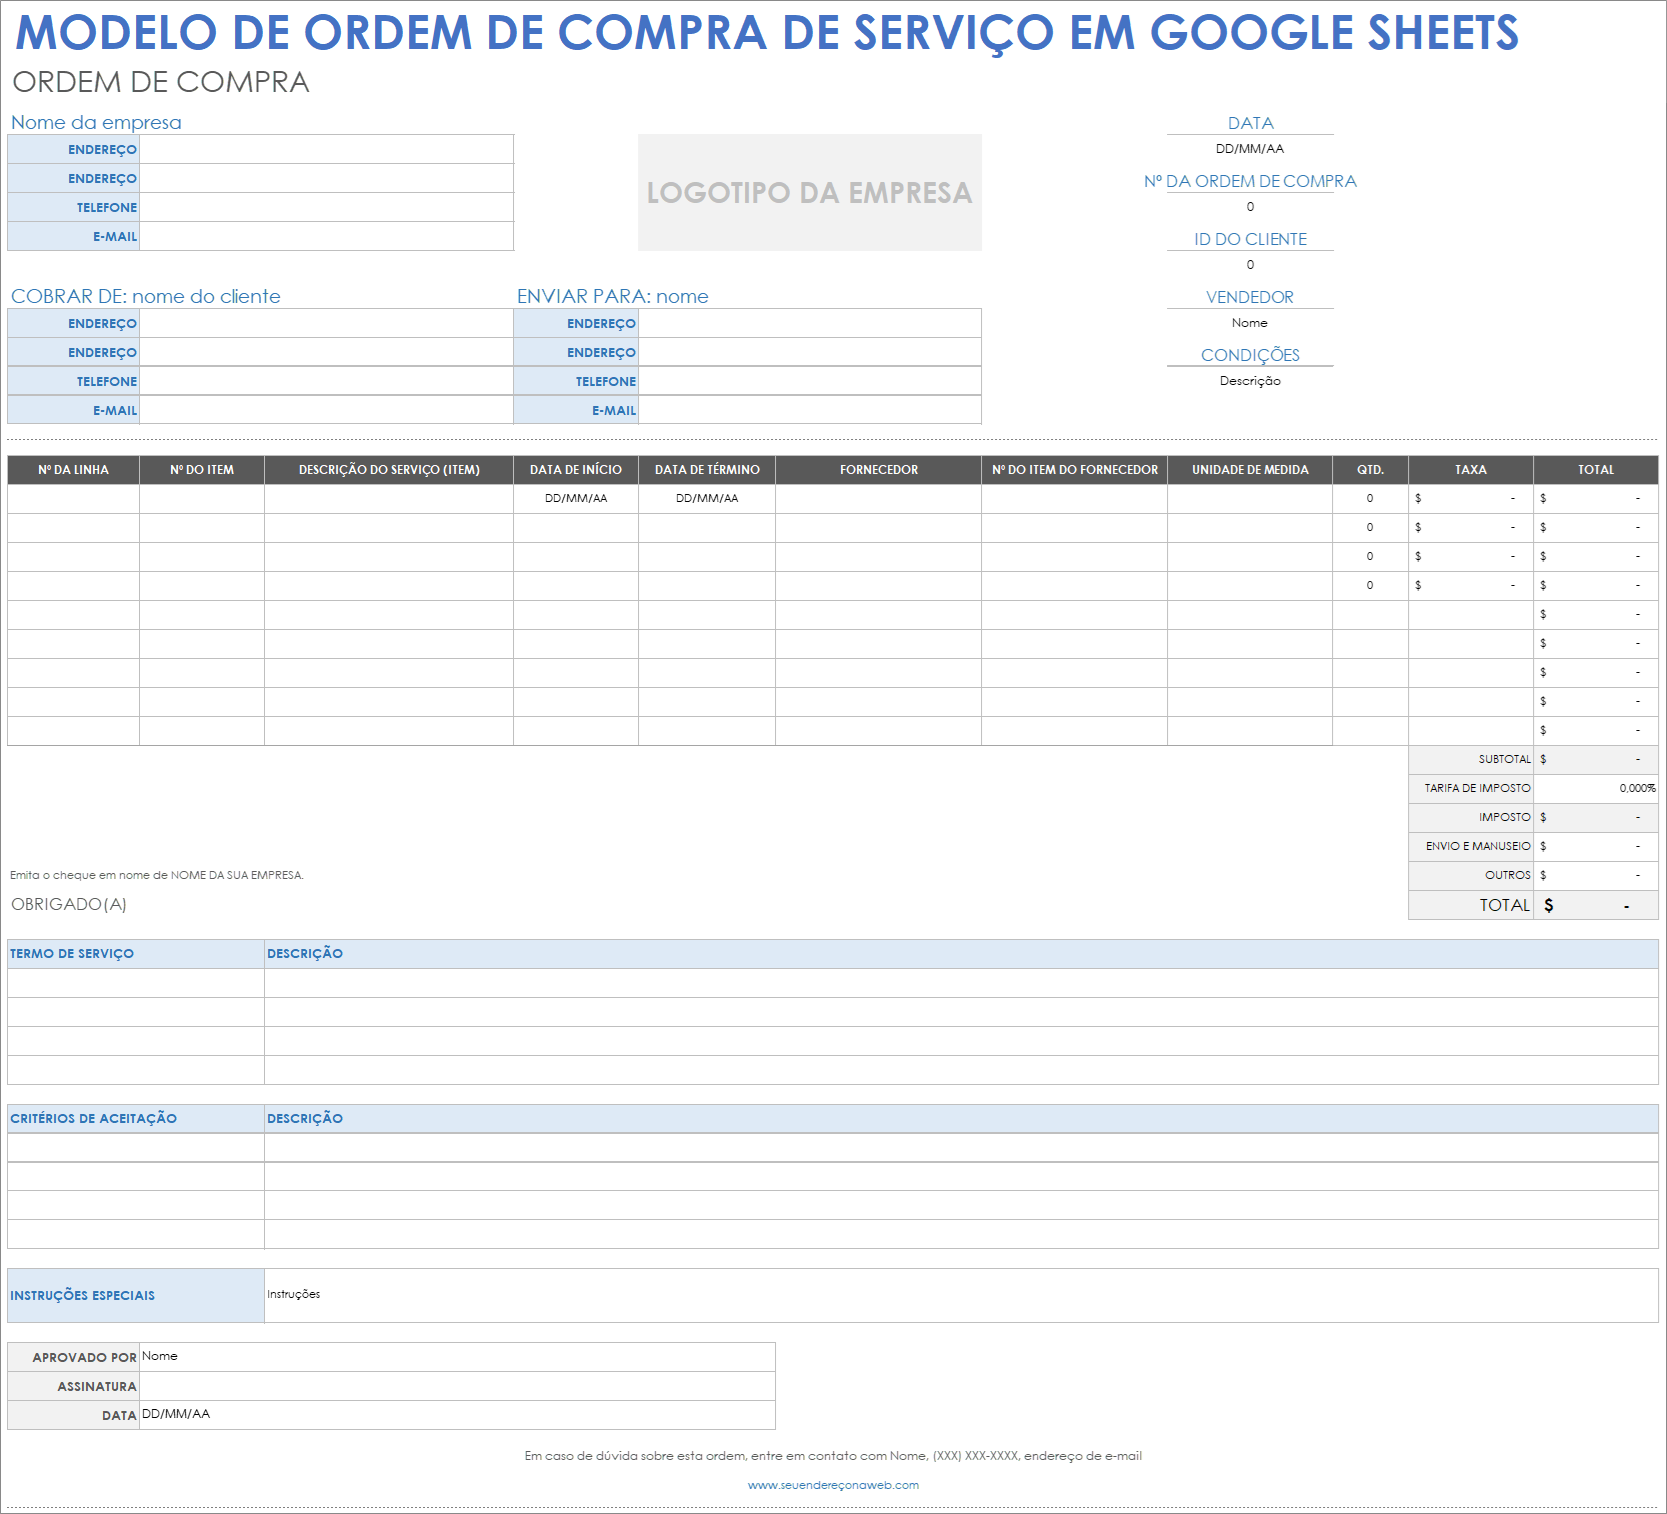Click the E-MAIL field under COBRAR DE

point(325,409)
